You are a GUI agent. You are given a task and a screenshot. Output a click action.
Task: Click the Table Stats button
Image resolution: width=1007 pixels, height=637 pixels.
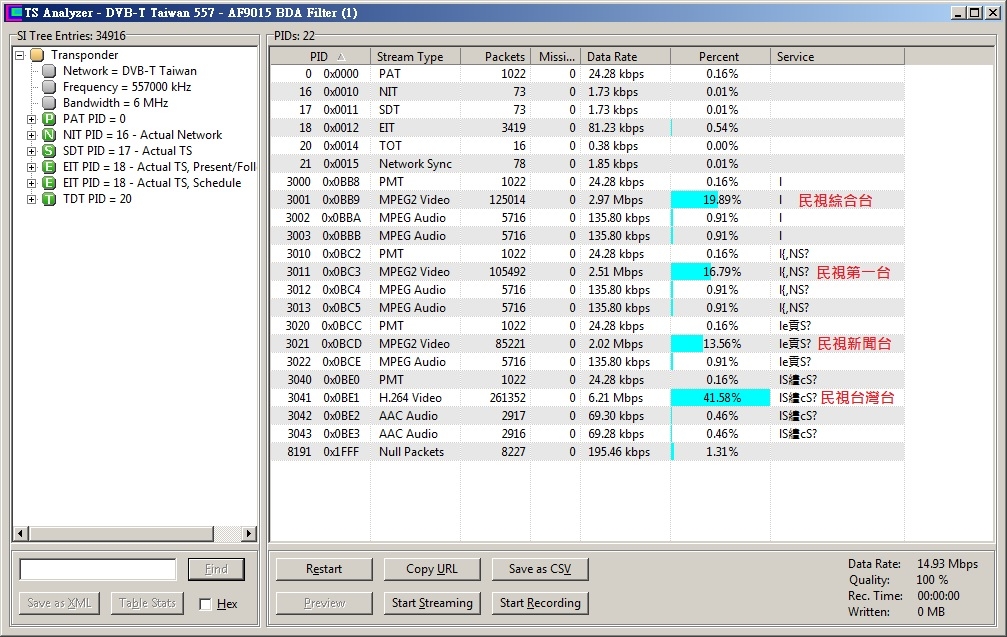(x=147, y=603)
